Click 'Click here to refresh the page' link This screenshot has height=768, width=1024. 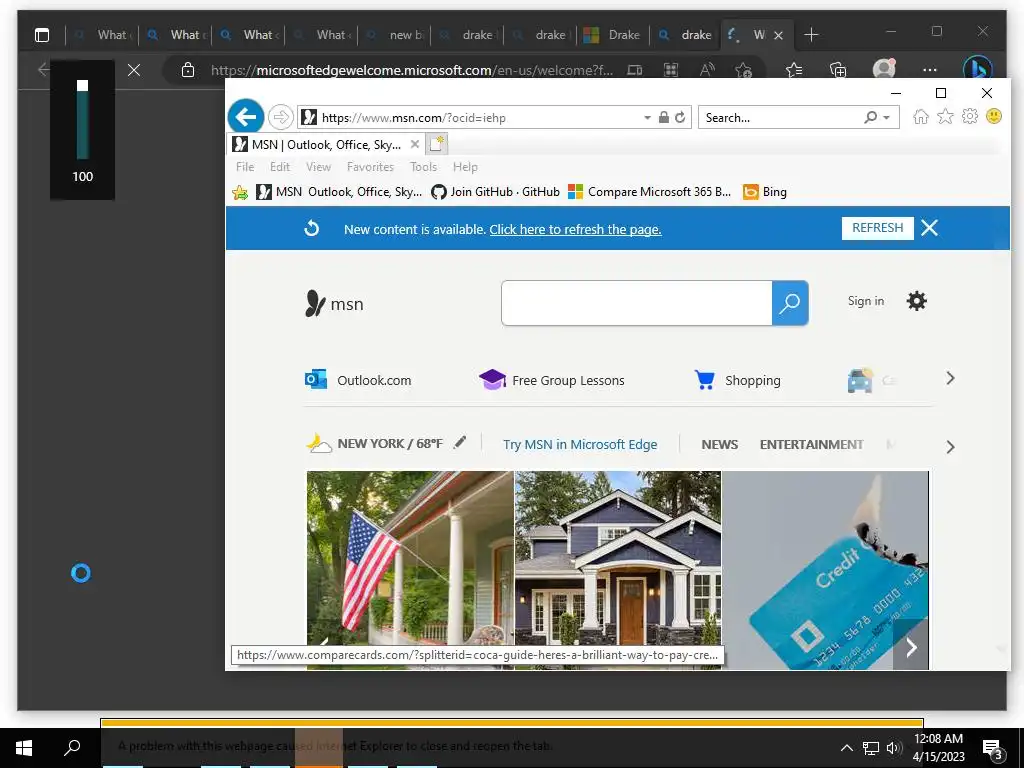(575, 229)
